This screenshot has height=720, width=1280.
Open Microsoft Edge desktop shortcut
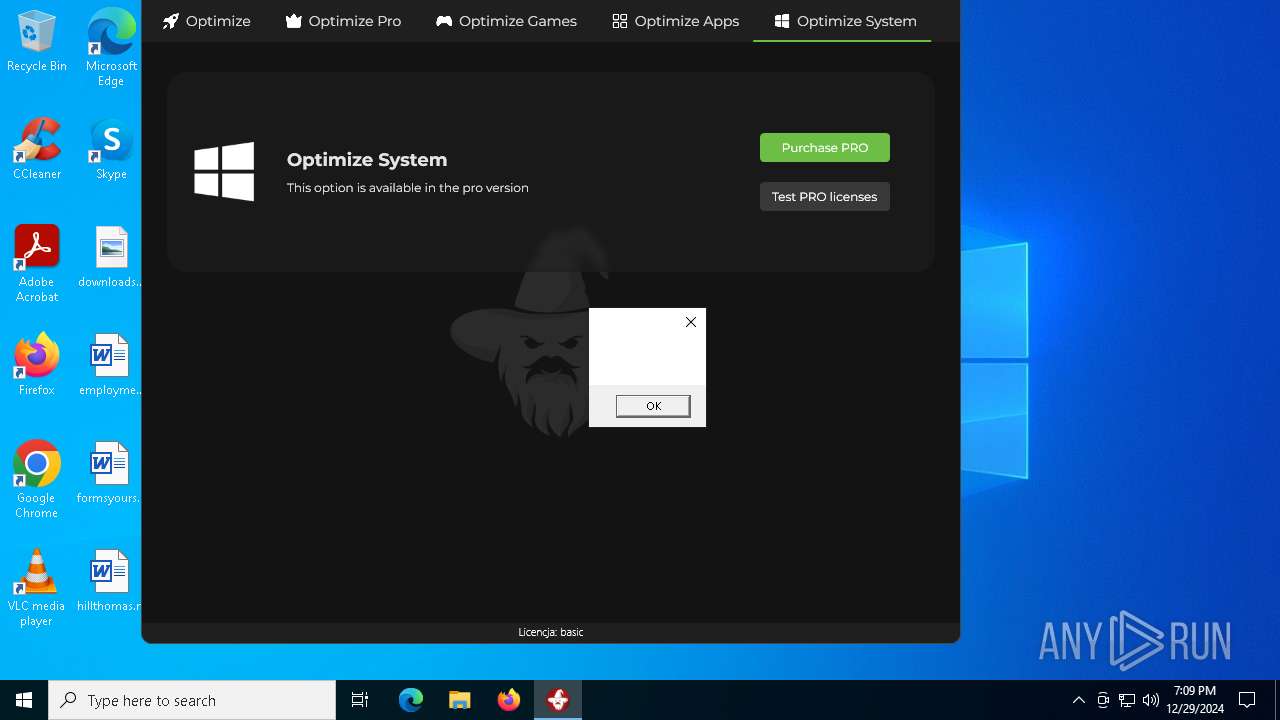[x=111, y=48]
